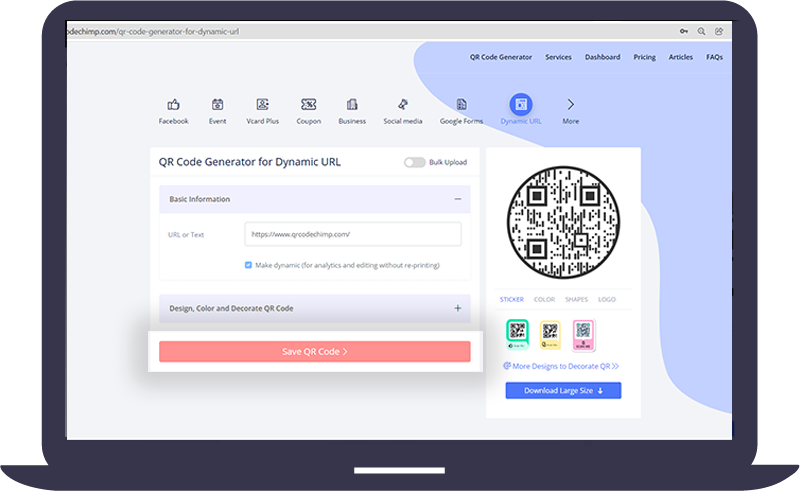Select the Google Forms QR type
This screenshot has width=800, height=491.
click(461, 105)
